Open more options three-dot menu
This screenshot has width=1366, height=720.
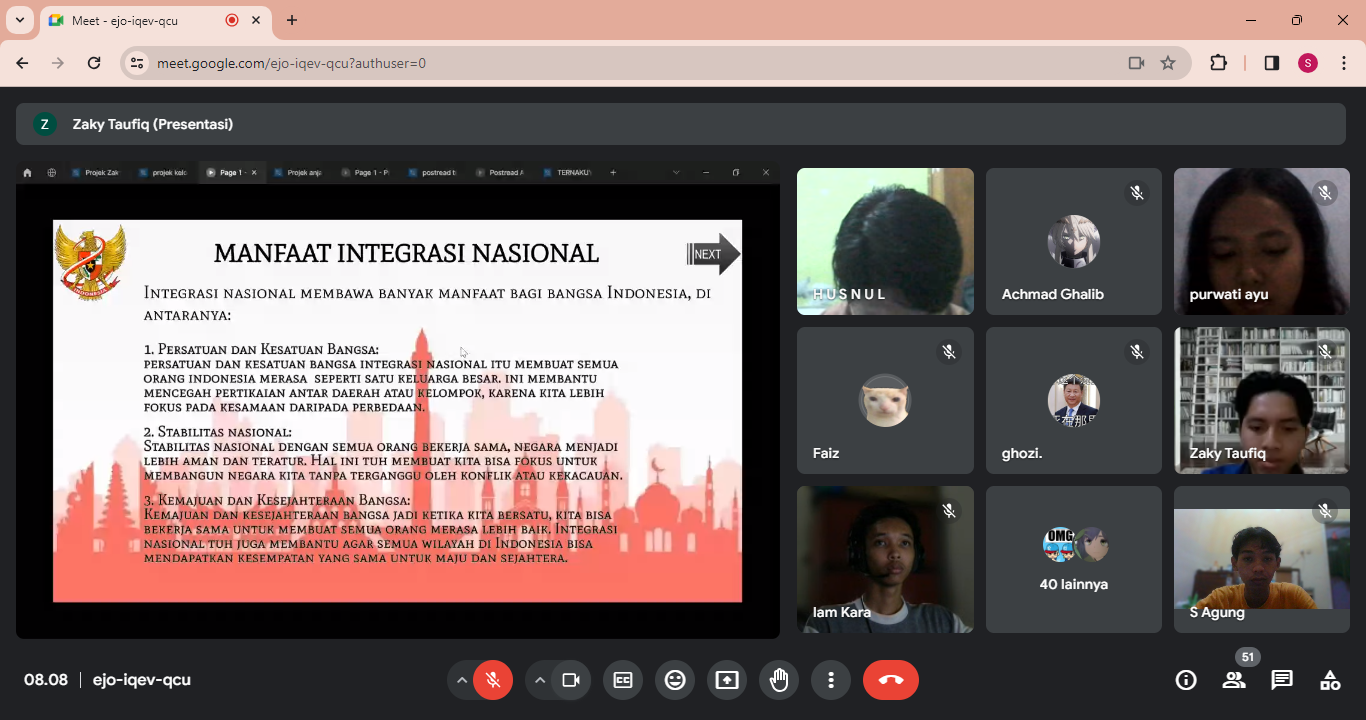[x=831, y=680]
